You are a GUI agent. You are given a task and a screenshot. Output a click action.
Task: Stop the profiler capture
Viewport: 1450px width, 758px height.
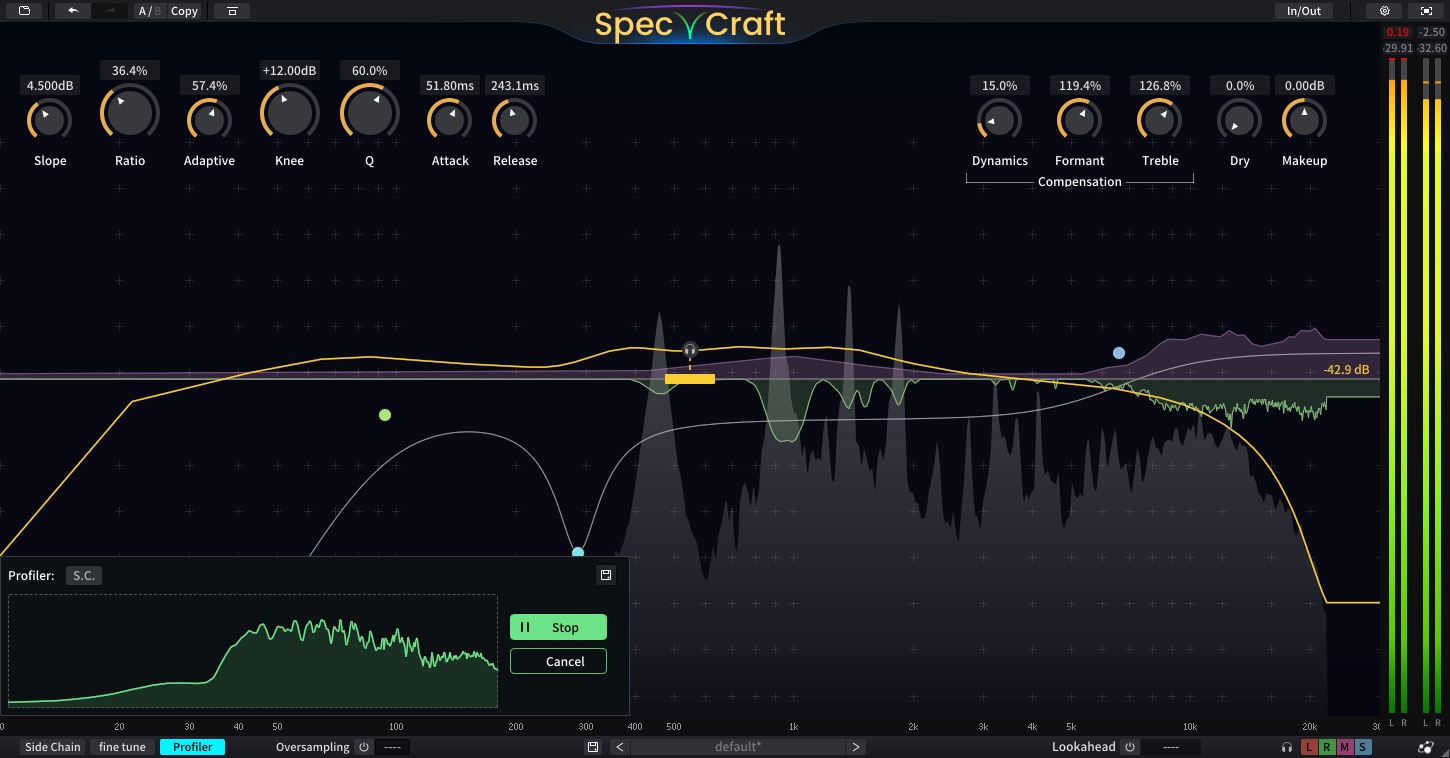[x=558, y=627]
